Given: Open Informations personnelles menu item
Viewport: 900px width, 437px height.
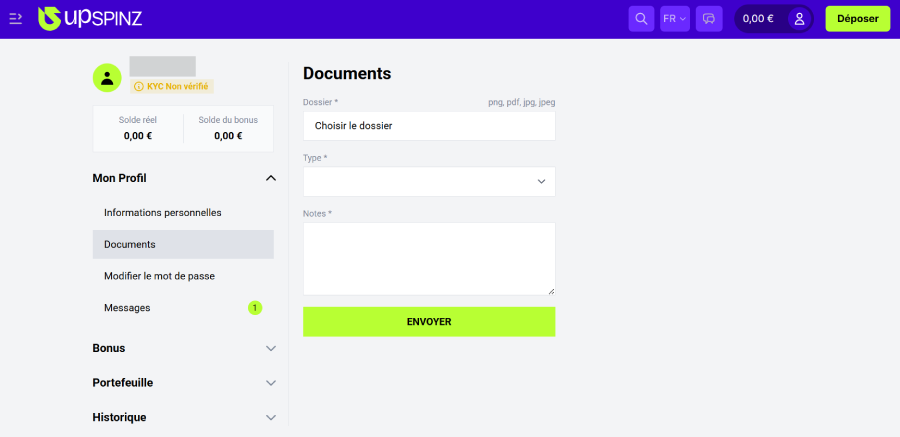Looking at the screenshot, I should click(x=162, y=213).
